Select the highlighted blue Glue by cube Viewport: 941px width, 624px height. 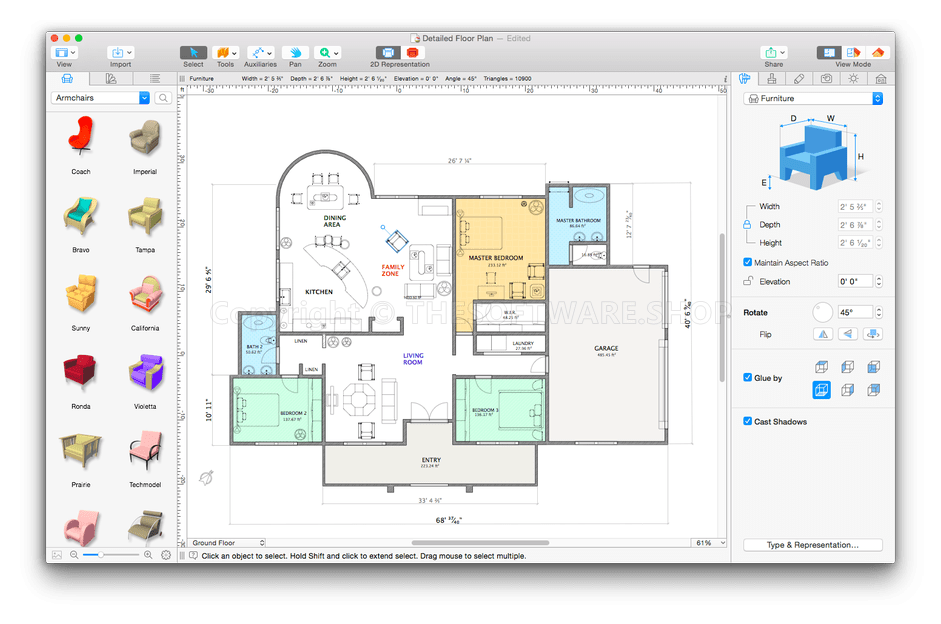(x=822, y=390)
